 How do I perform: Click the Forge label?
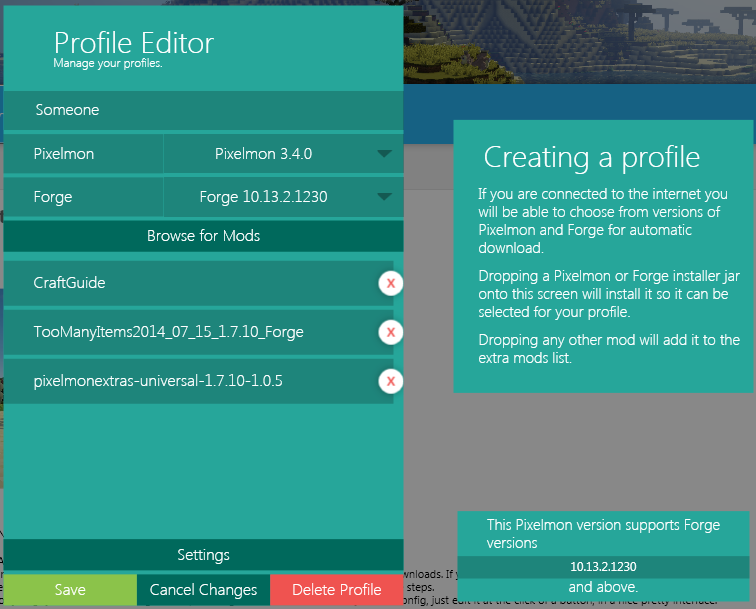53,197
